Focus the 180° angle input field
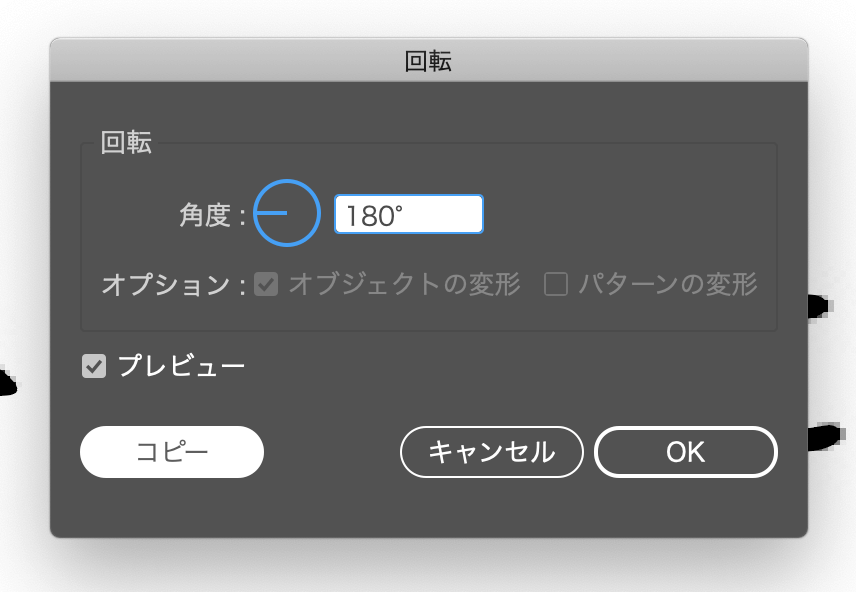The width and height of the screenshot is (856, 592). [409, 214]
